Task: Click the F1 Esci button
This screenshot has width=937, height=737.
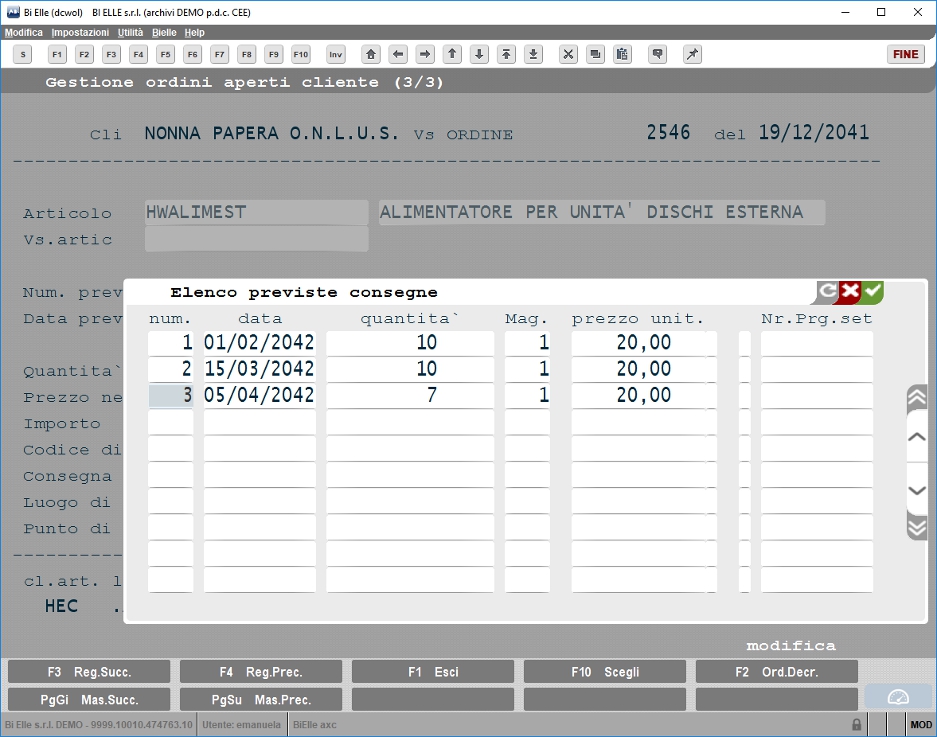Action: (x=433, y=672)
